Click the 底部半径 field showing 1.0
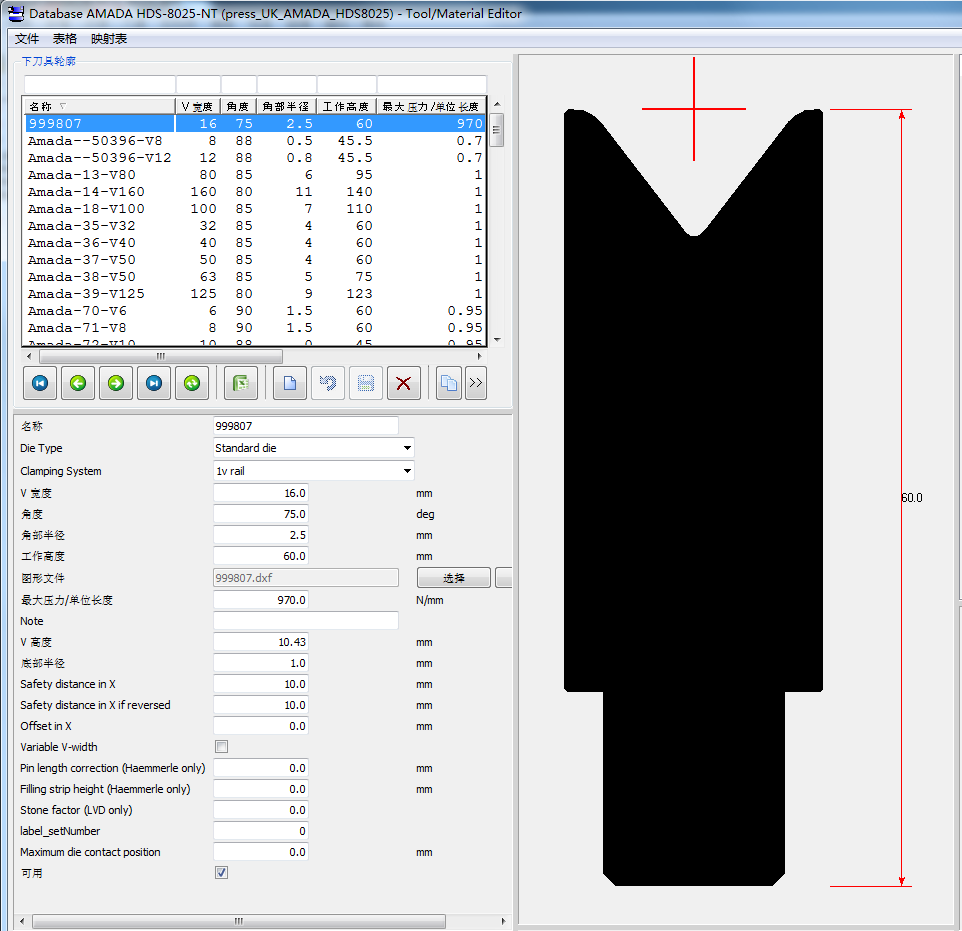The image size is (962, 931). click(x=261, y=663)
